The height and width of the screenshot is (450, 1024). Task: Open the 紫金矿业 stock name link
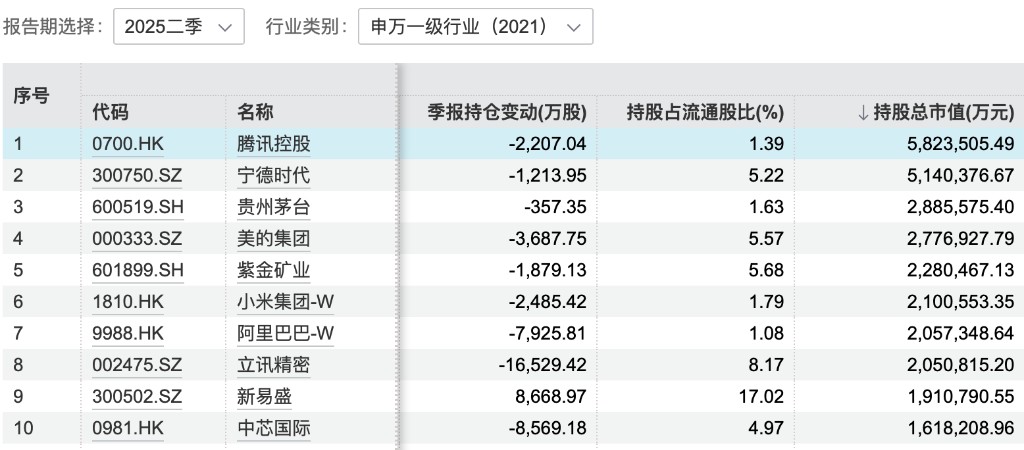(x=274, y=270)
